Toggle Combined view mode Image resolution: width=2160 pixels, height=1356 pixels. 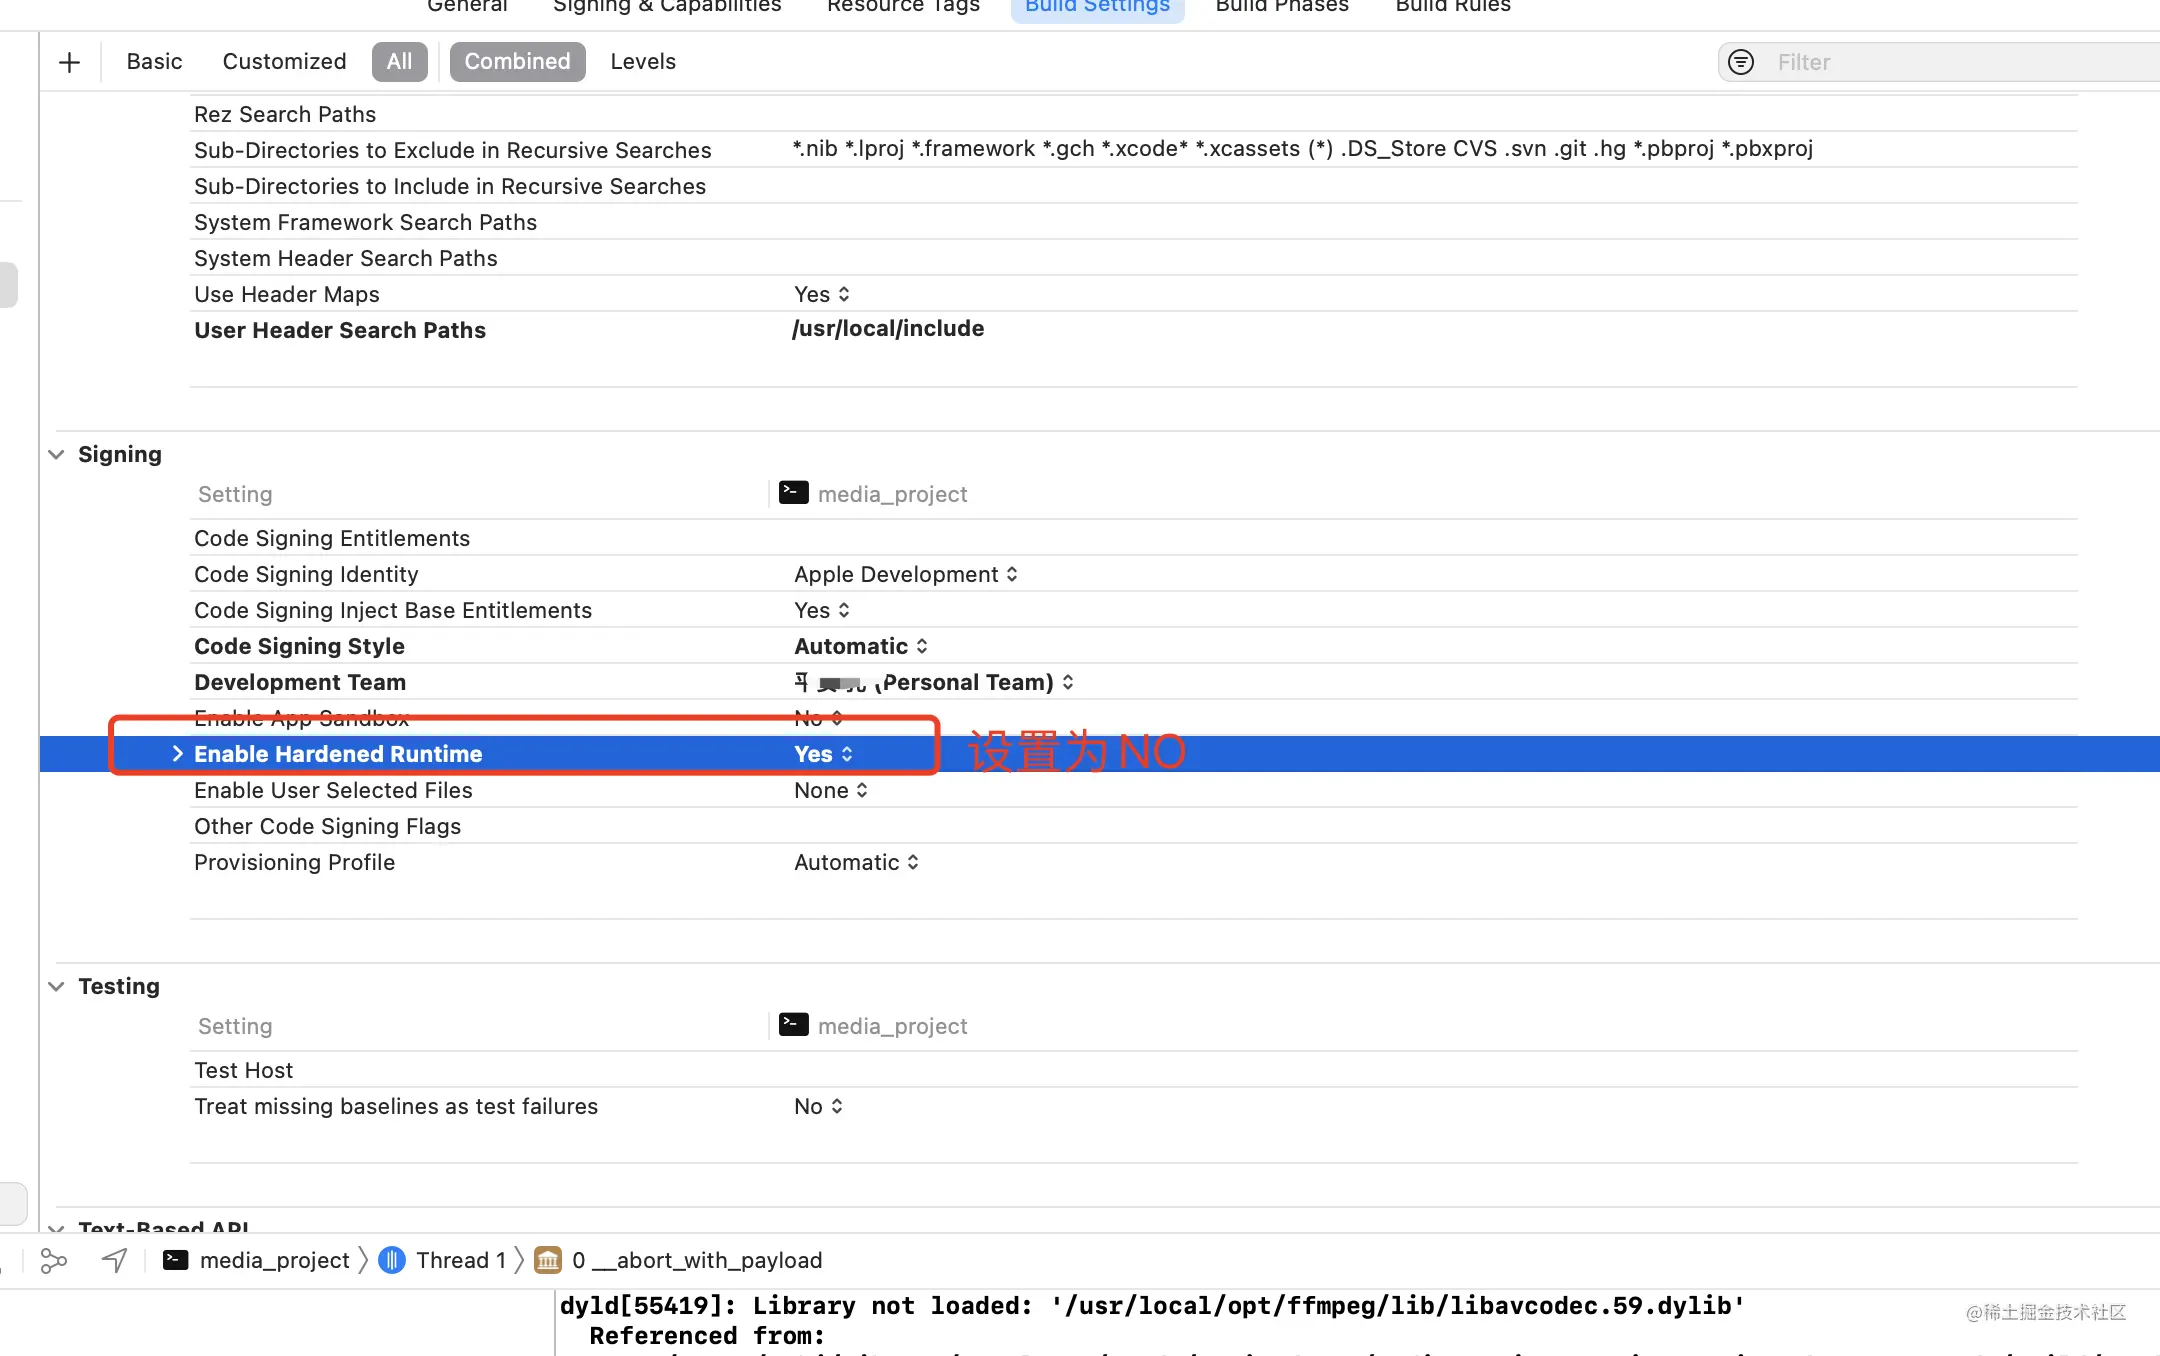pyautogui.click(x=517, y=62)
